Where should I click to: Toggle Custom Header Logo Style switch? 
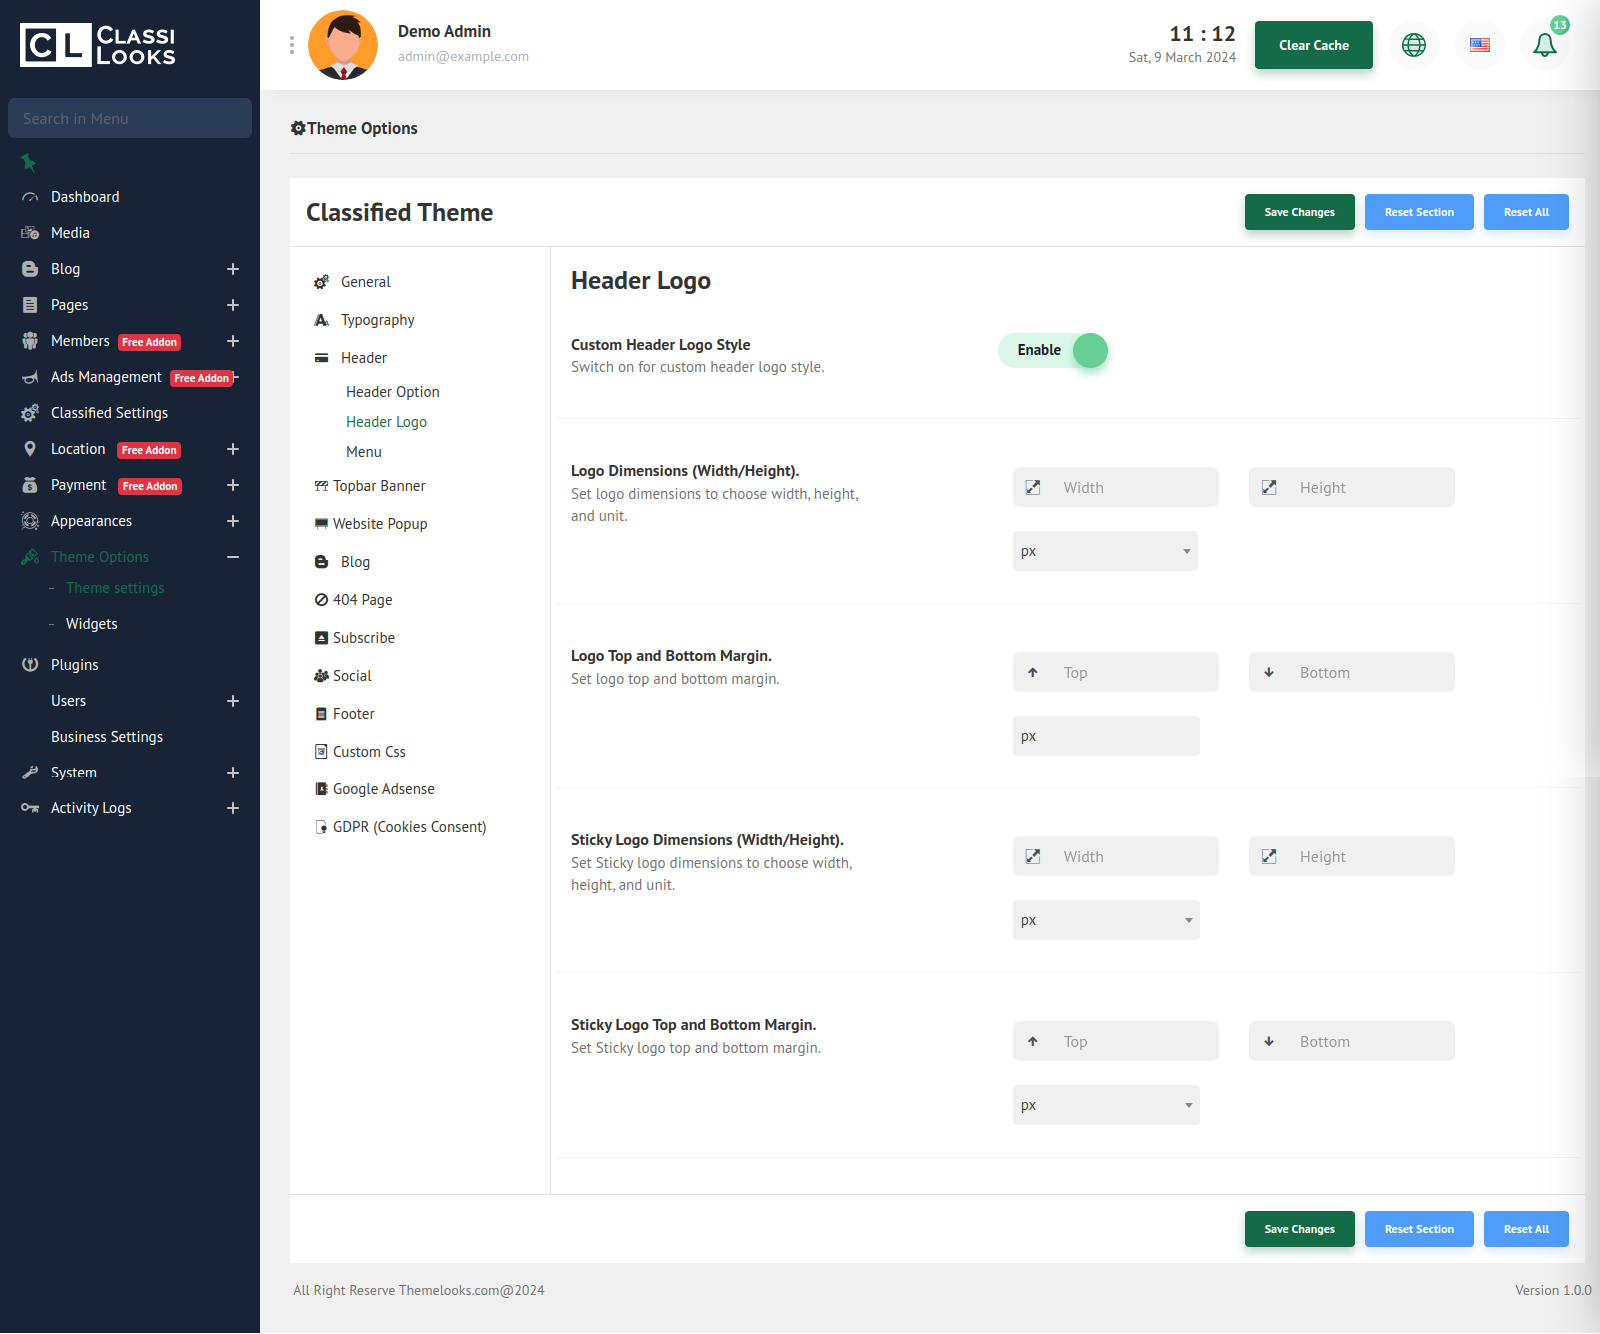[1053, 351]
